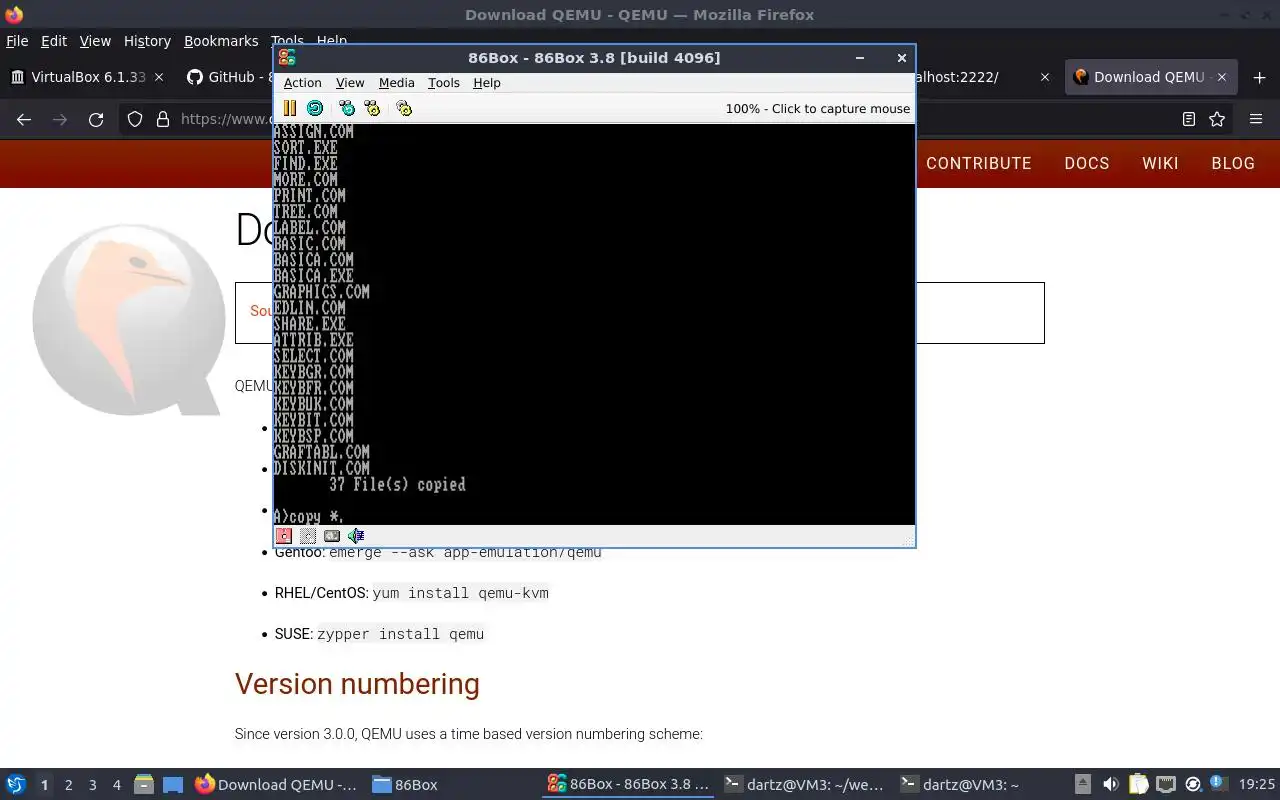
Task: Click 86Box sound status bar icon
Action: 356,536
